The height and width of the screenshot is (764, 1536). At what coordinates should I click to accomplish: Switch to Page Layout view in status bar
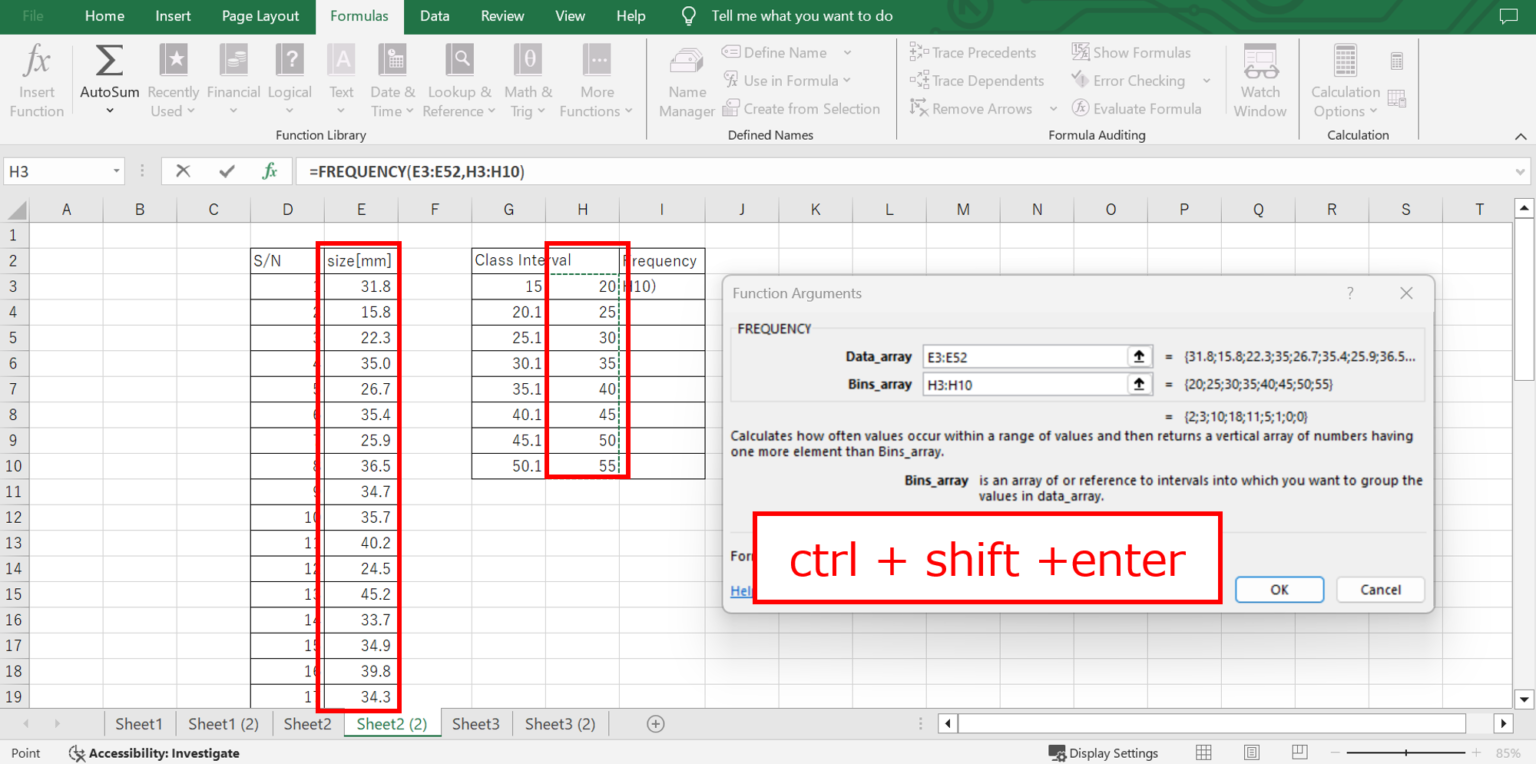click(x=1251, y=753)
